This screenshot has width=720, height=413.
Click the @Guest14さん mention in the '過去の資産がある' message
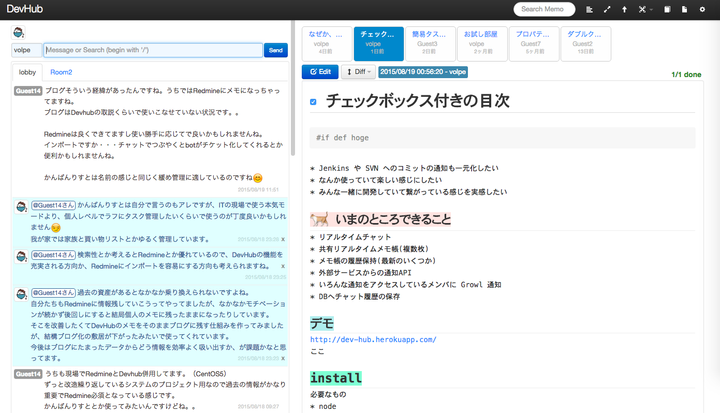(x=53, y=293)
